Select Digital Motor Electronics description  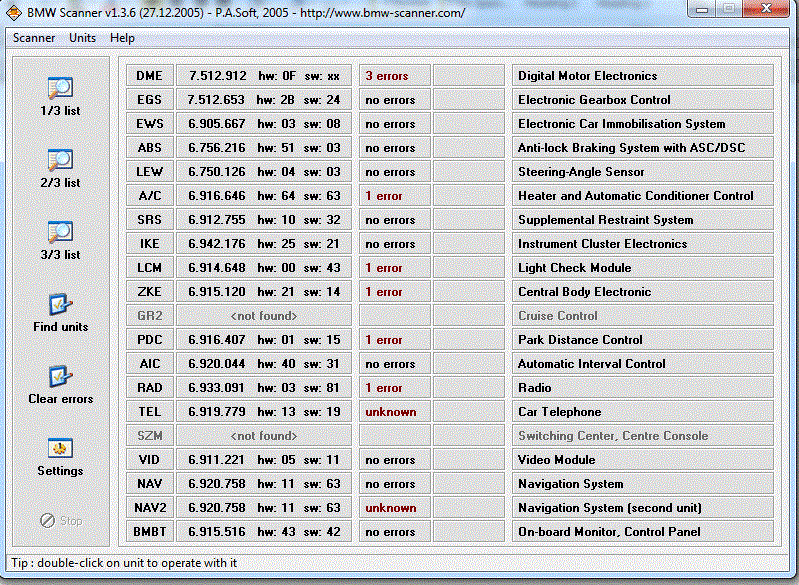coord(643,76)
